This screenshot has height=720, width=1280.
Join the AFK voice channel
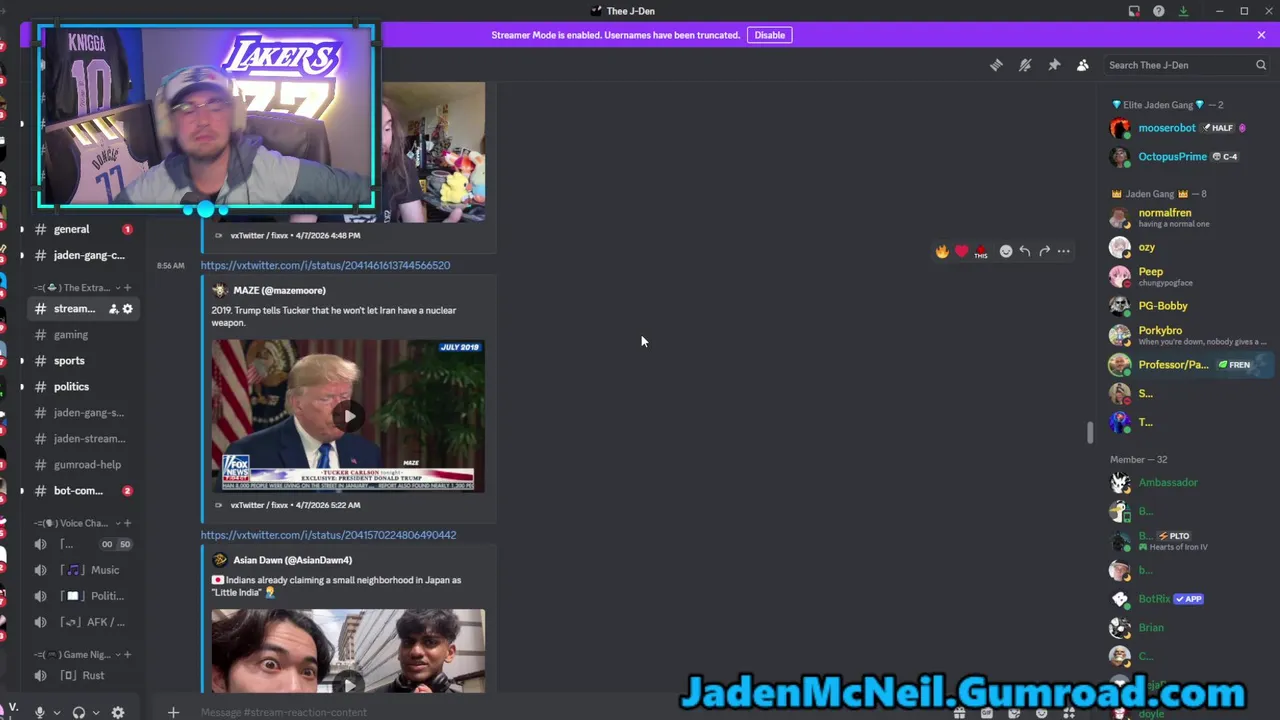84,622
